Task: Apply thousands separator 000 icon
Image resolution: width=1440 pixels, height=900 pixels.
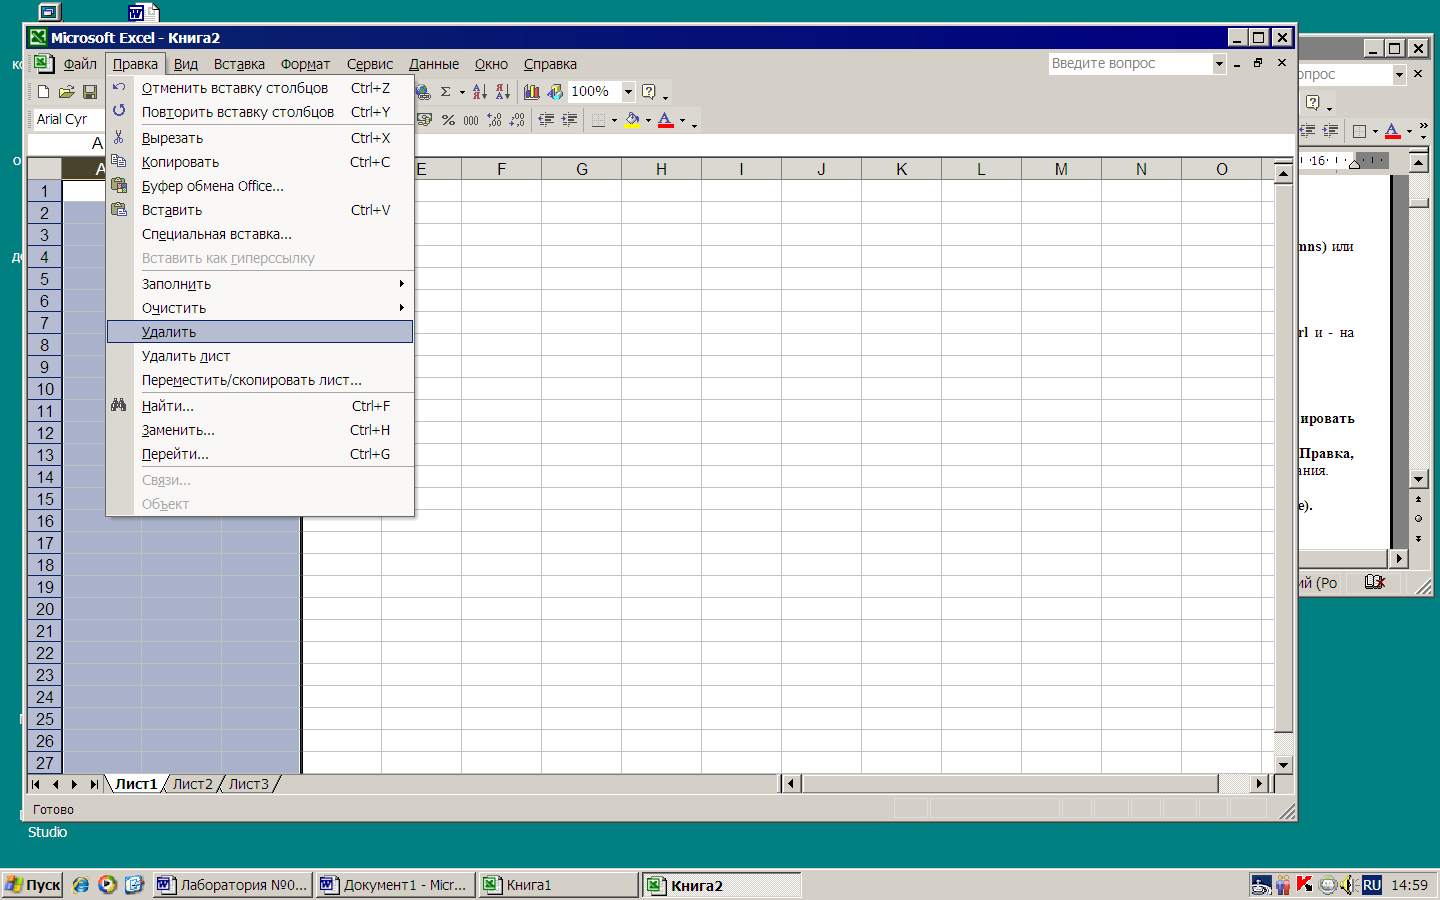Action: [471, 120]
